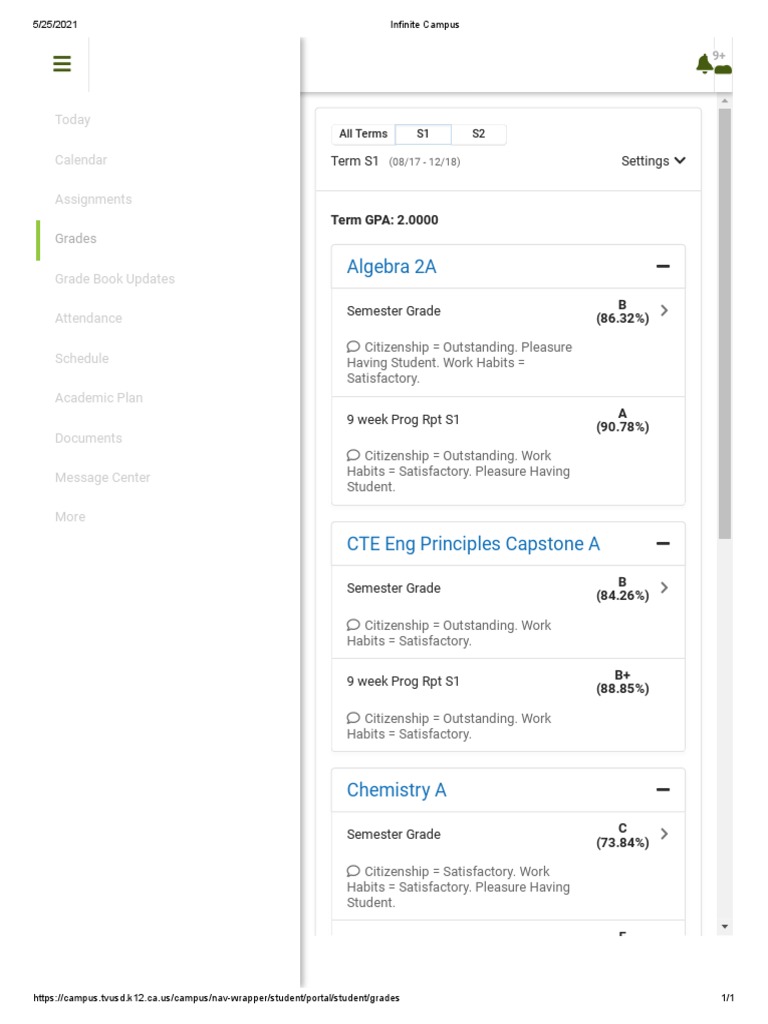Click the Algebra 2A course link
This screenshot has height=1024, width=768.
coord(391,267)
